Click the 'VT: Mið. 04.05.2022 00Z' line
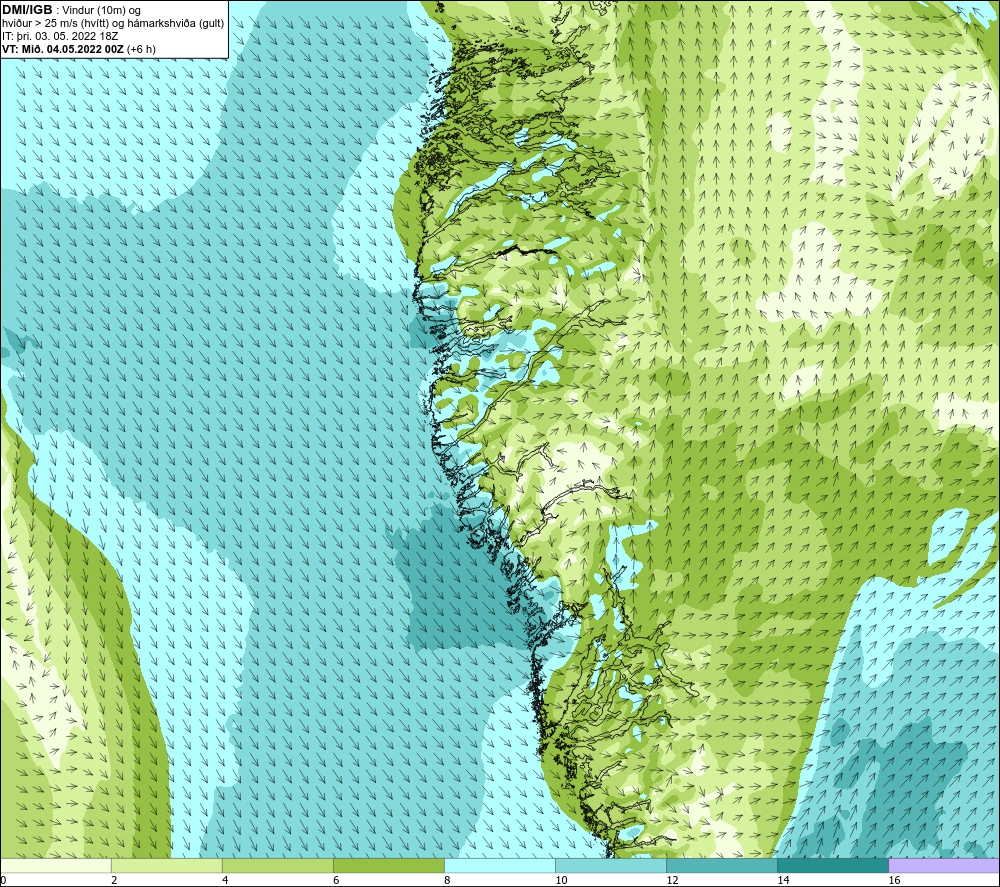The image size is (1000, 887). point(63,49)
